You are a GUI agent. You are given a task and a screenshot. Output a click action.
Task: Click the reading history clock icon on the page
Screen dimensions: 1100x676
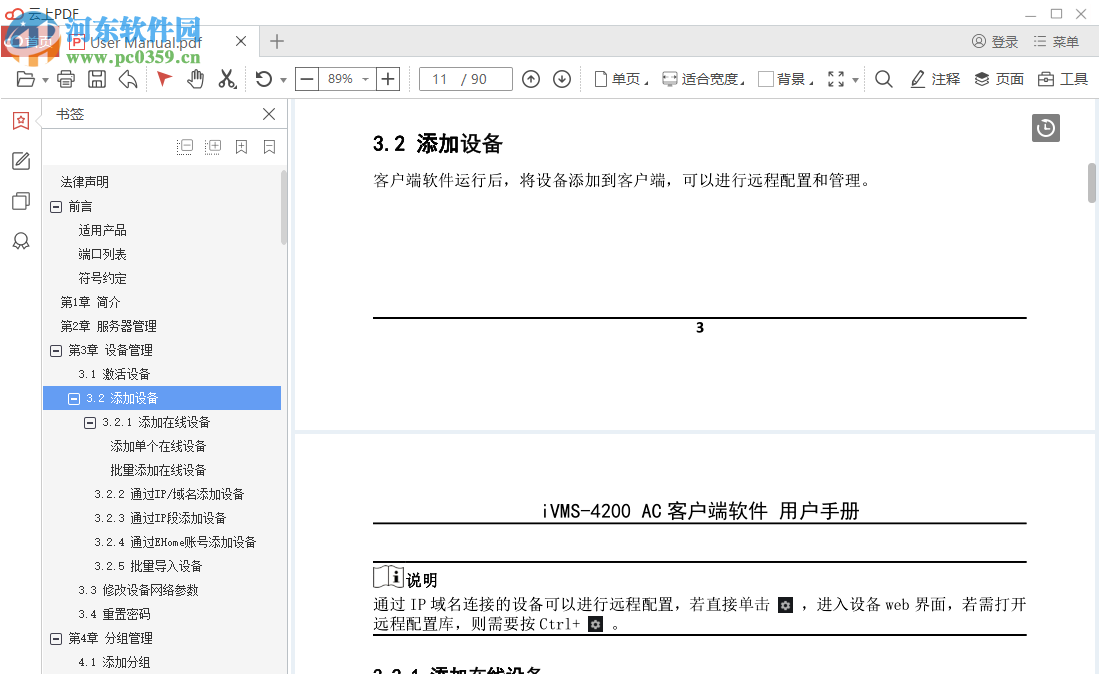coord(1045,128)
